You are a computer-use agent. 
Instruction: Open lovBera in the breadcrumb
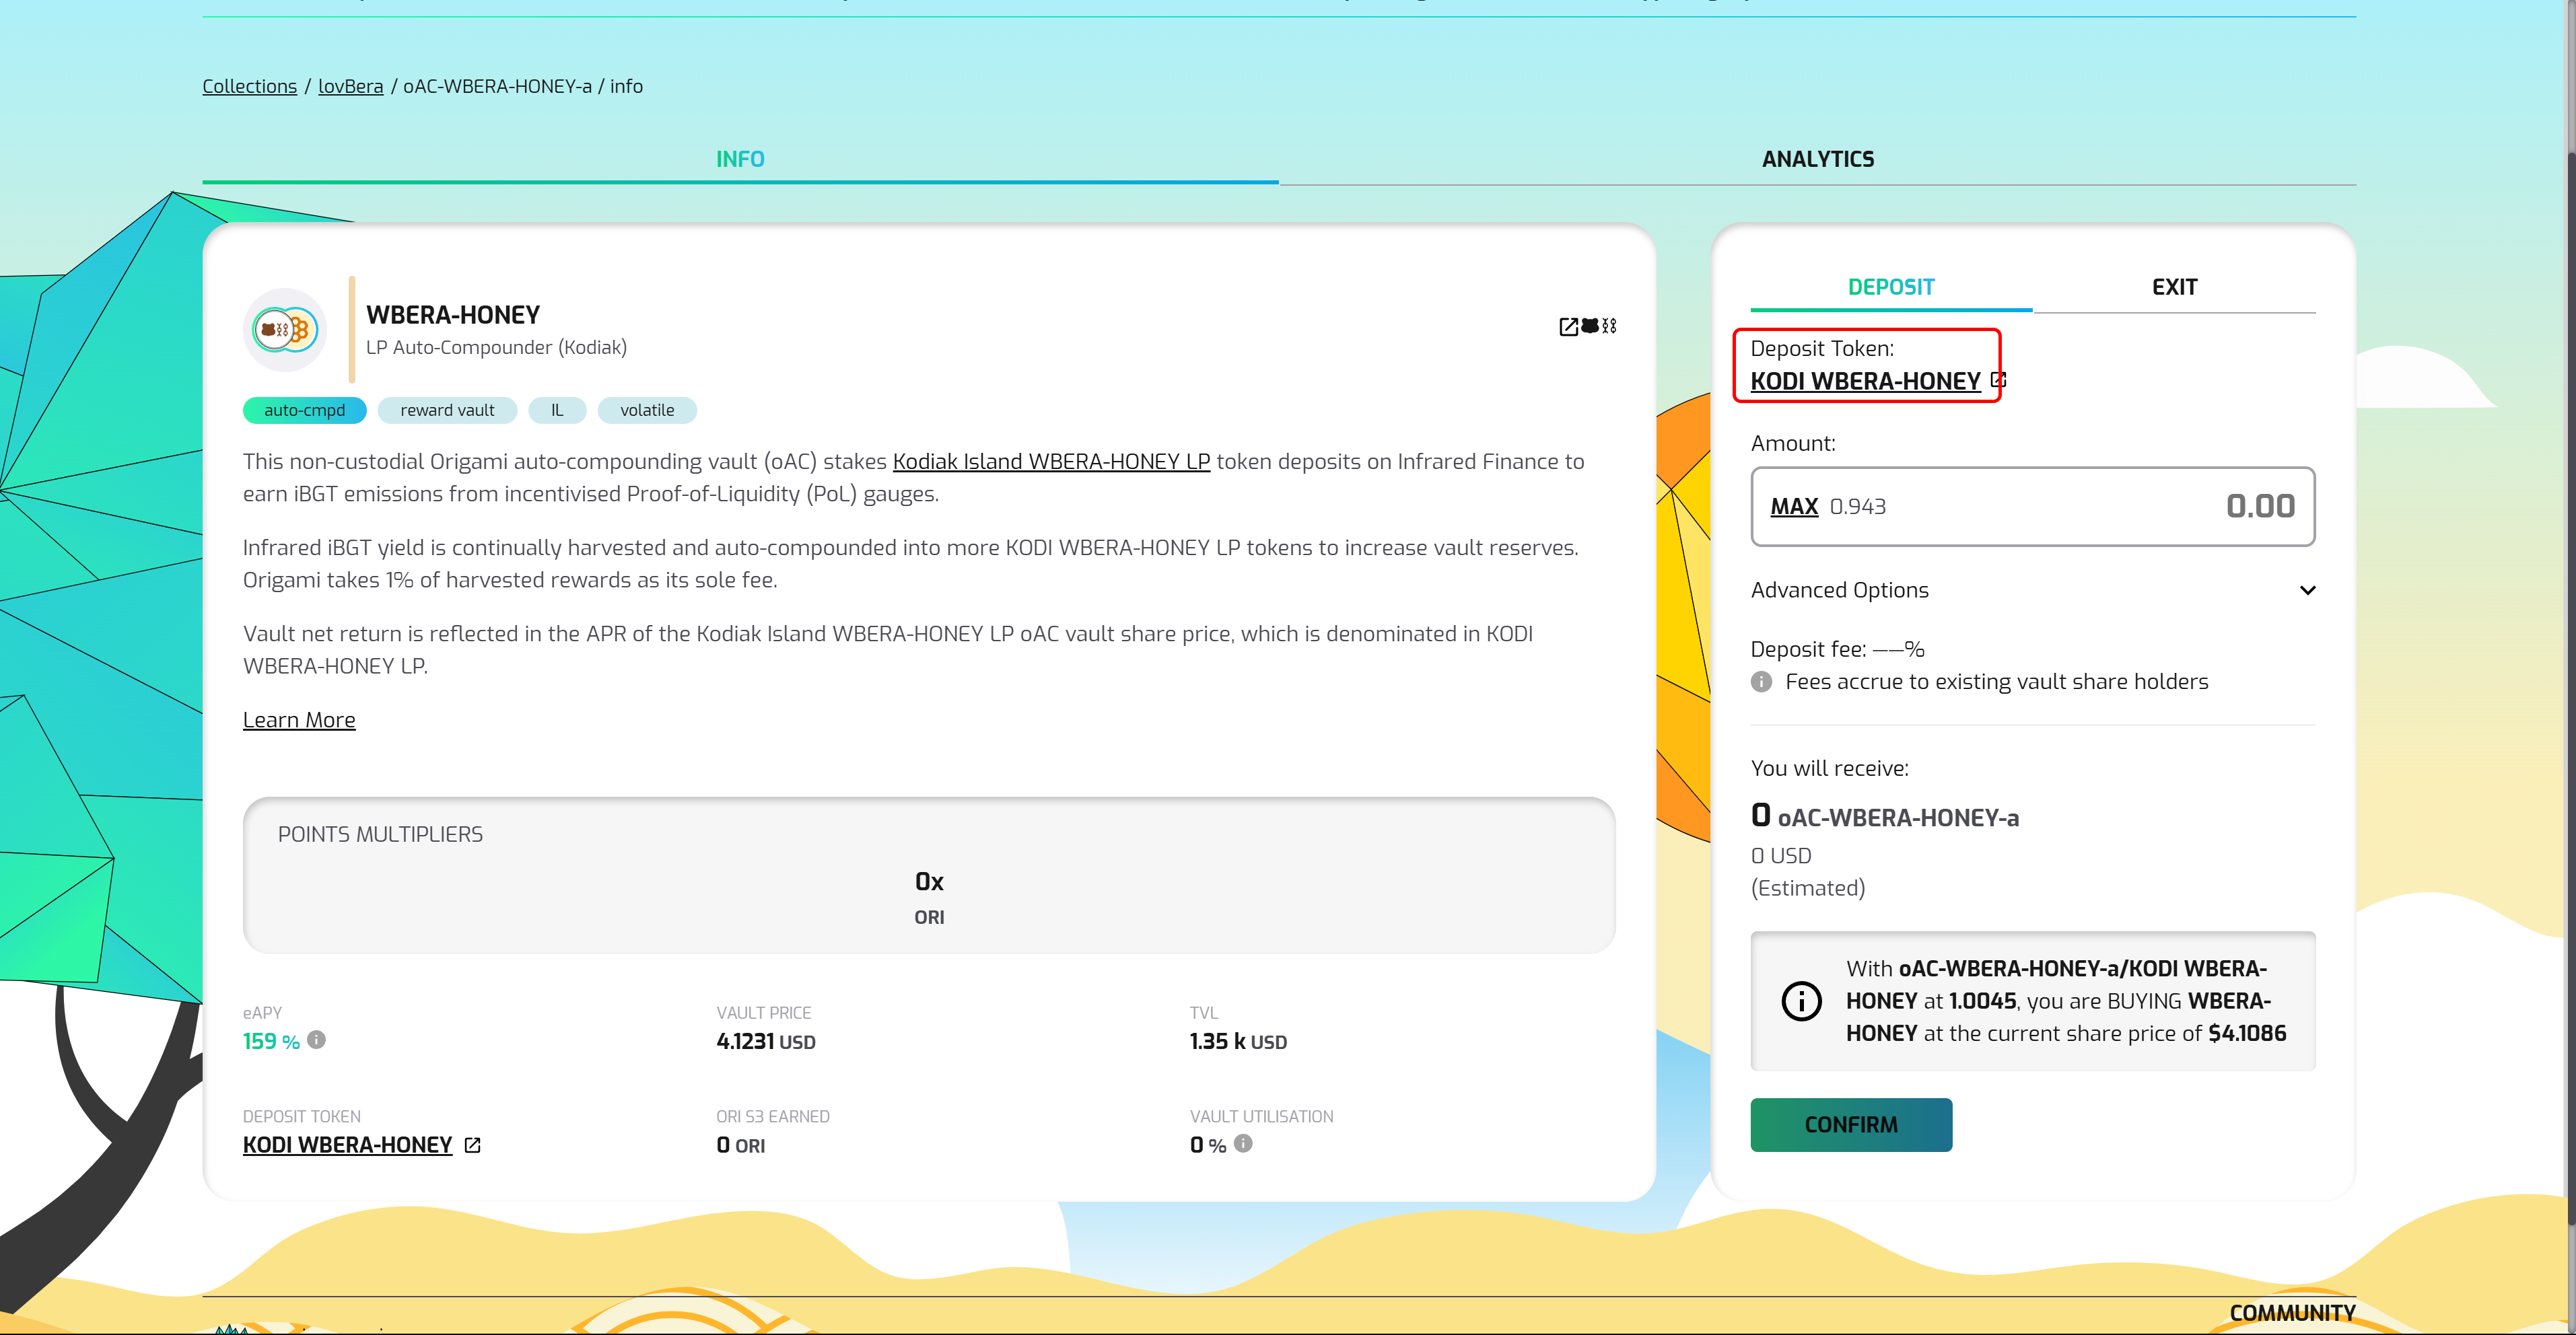tap(350, 86)
